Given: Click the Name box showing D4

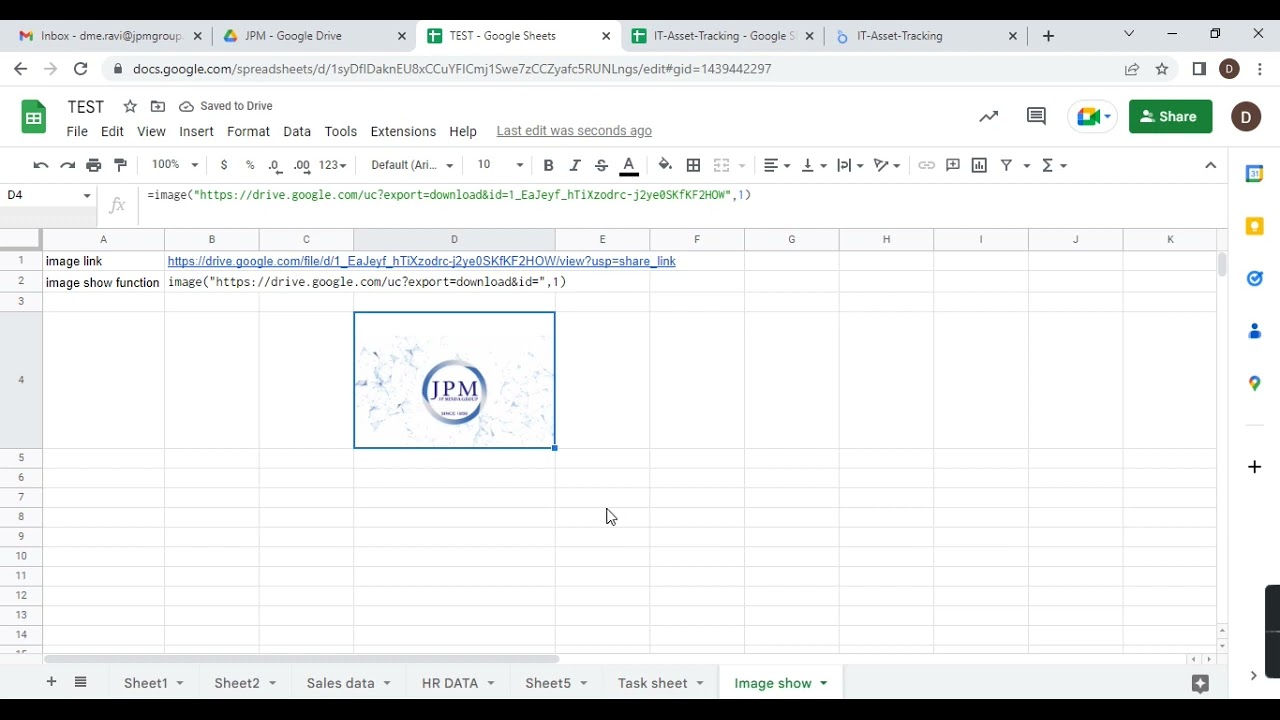Looking at the screenshot, I should point(48,195).
